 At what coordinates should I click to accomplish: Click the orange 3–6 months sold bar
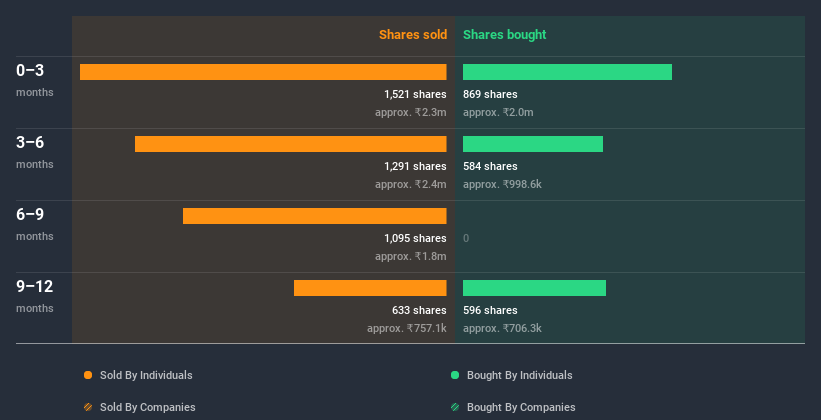(x=291, y=144)
